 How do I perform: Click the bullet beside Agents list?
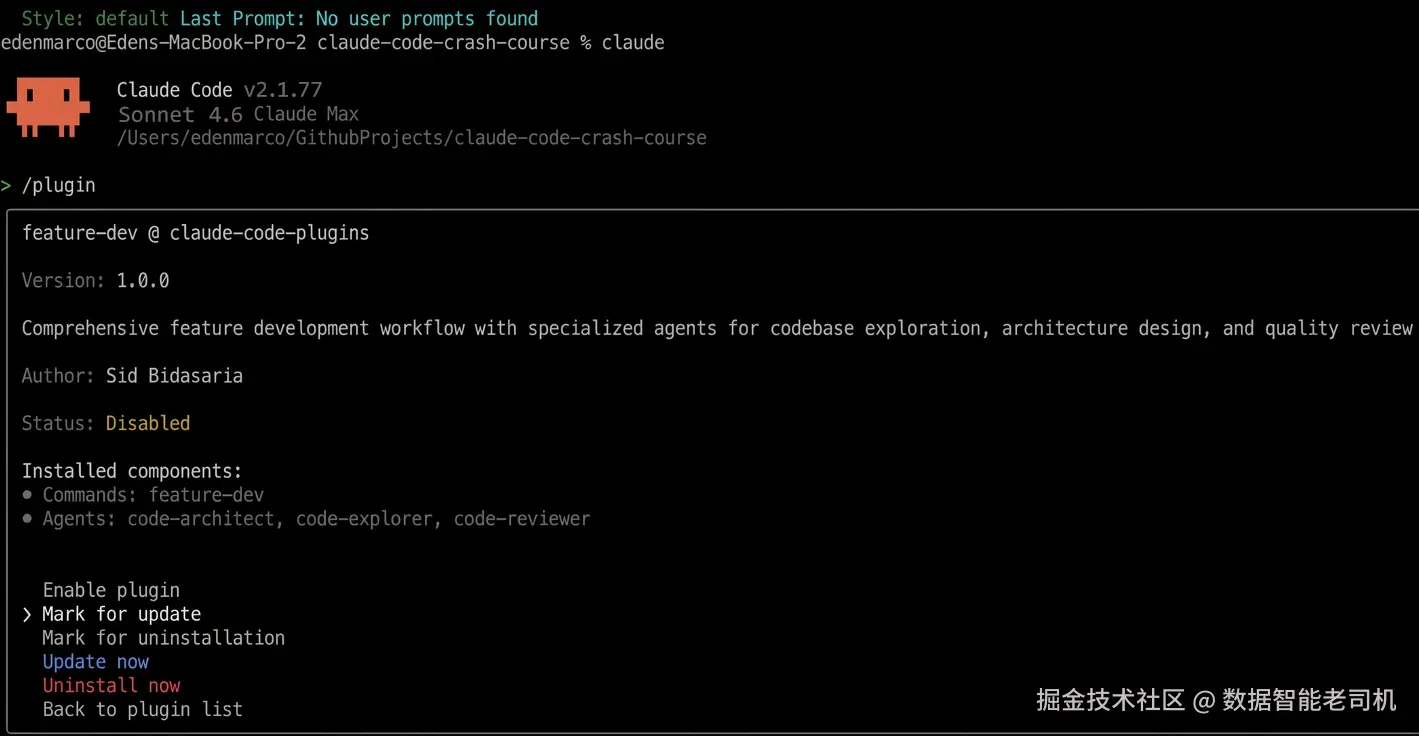click(x=27, y=519)
